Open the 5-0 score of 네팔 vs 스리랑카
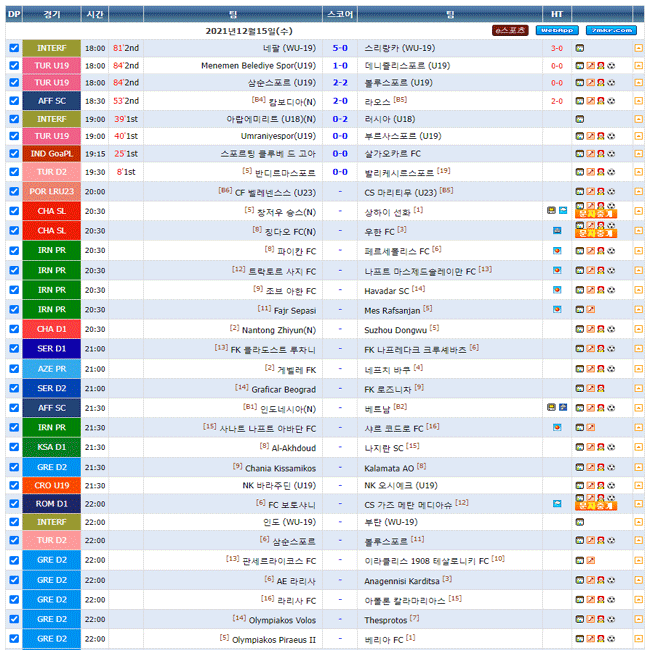 click(x=340, y=48)
